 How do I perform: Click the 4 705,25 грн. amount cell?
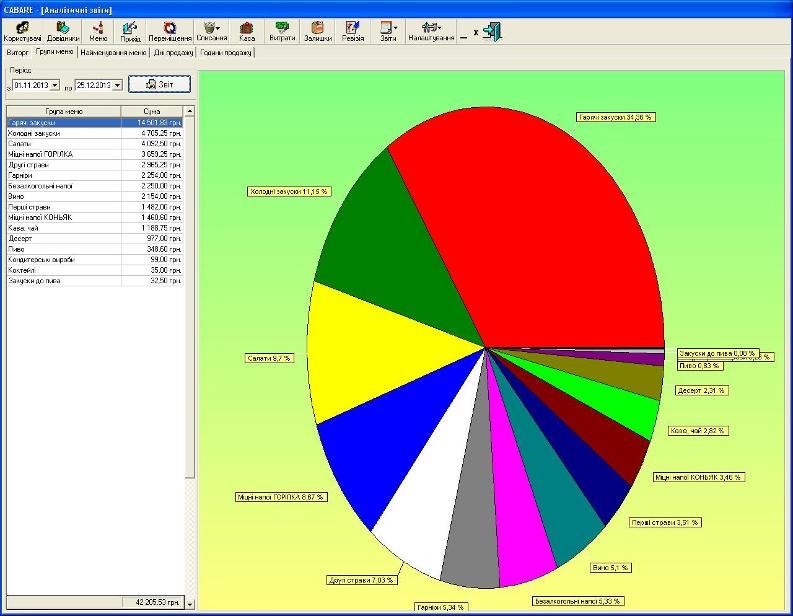click(x=152, y=133)
